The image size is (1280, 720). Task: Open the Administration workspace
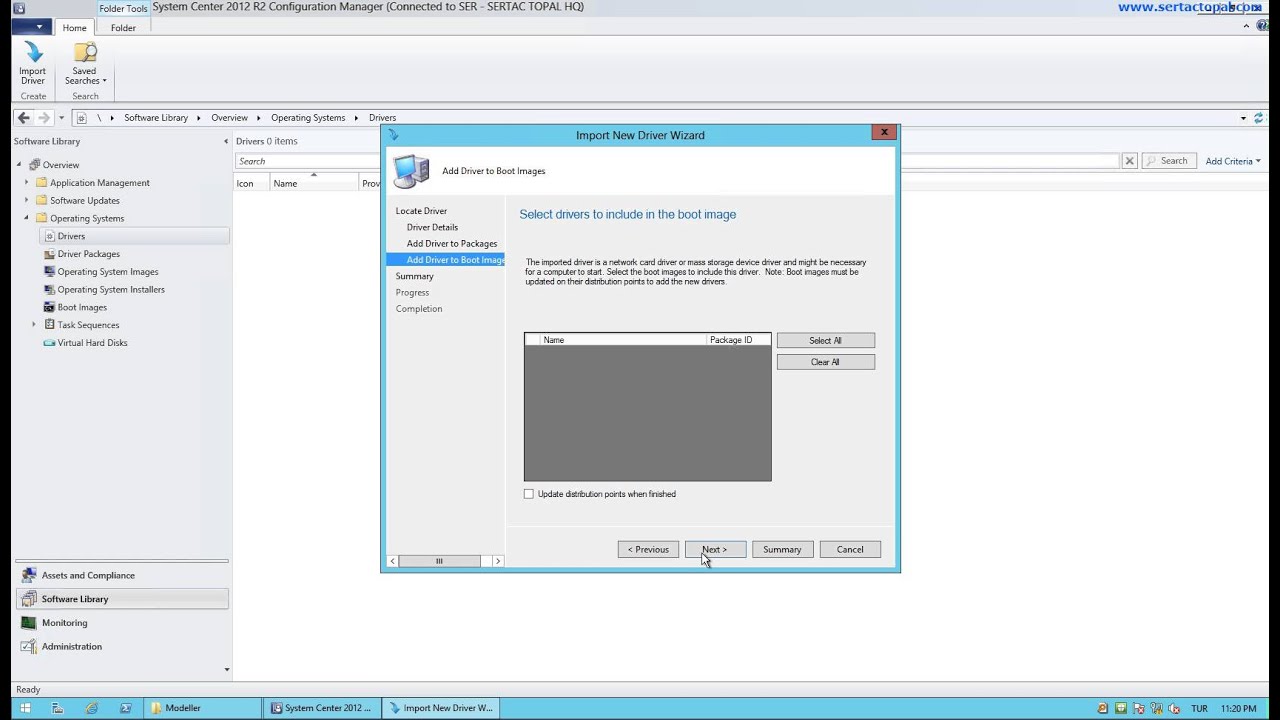coord(122,647)
